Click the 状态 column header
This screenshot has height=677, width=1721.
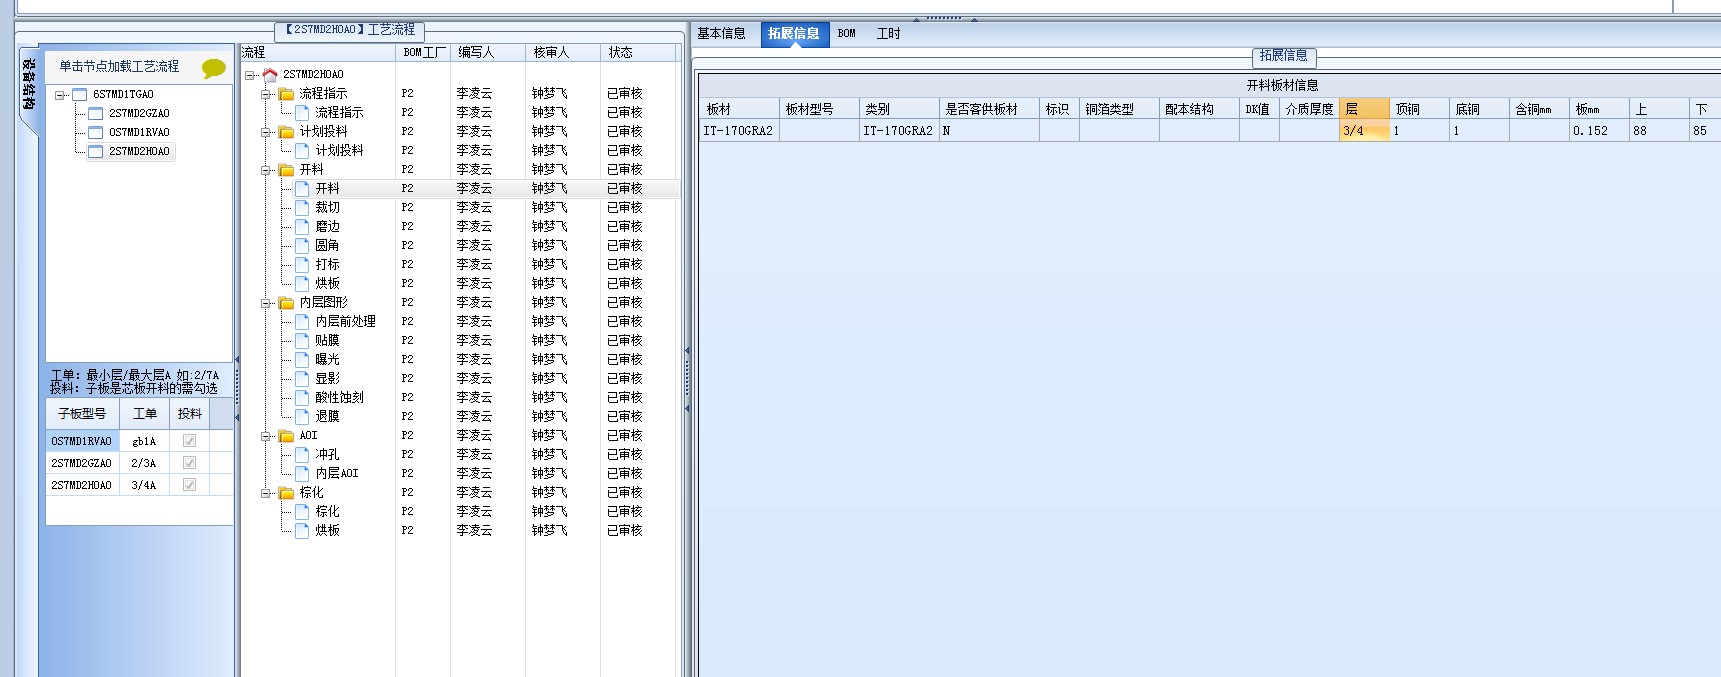point(640,52)
